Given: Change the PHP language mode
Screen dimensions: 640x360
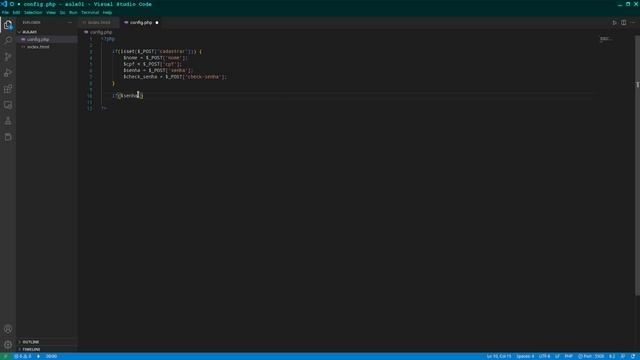Looking at the screenshot, I should tap(569, 356).
